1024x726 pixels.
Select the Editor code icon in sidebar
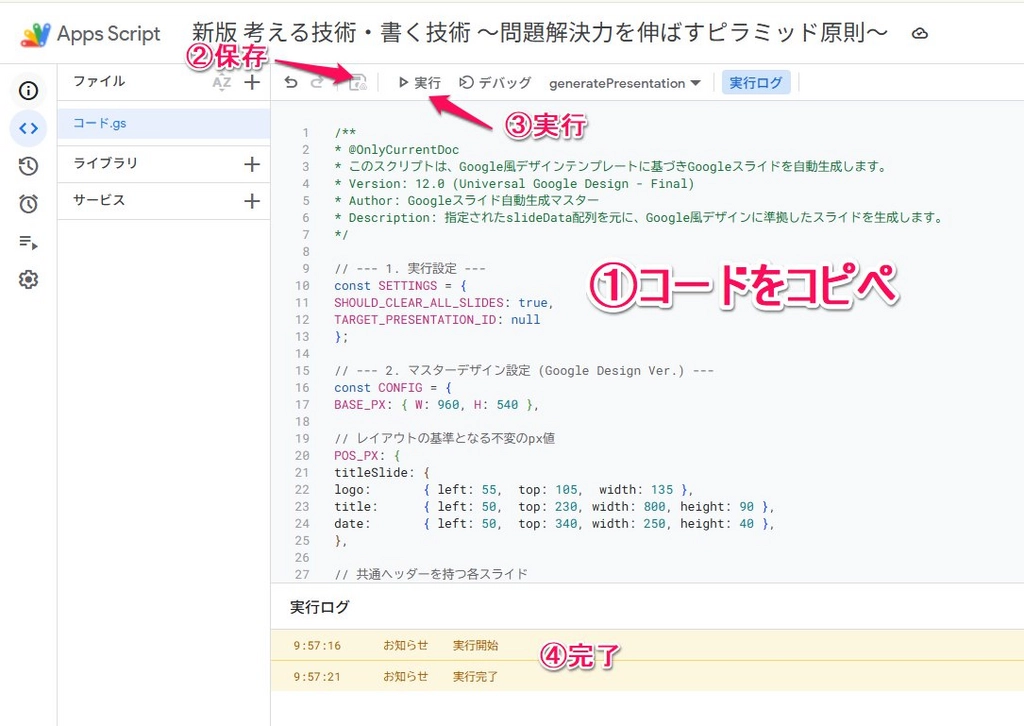(28, 129)
